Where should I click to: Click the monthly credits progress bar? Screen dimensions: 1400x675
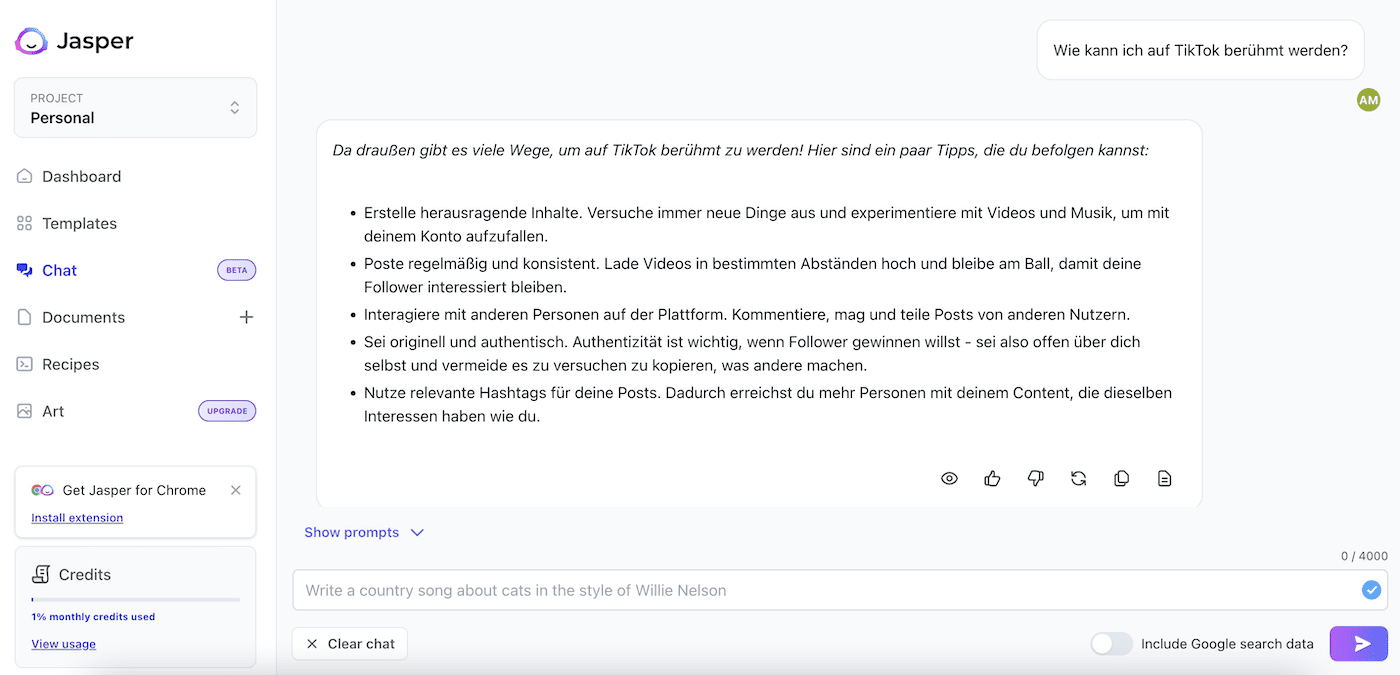pos(136,600)
